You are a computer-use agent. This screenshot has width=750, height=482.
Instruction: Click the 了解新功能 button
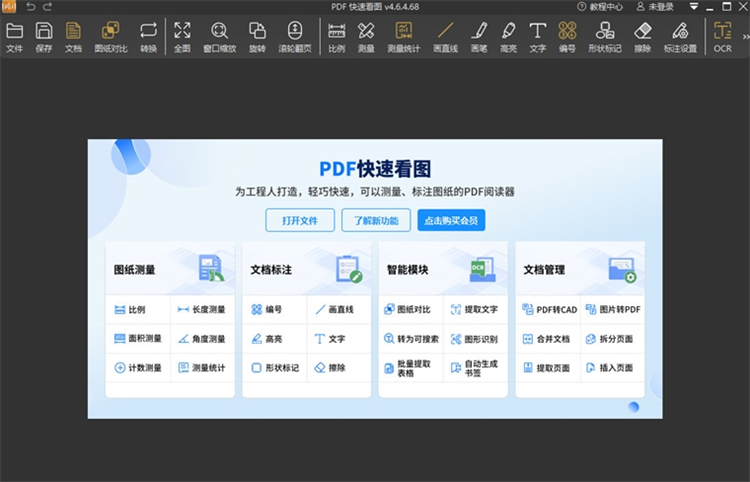coord(375,220)
